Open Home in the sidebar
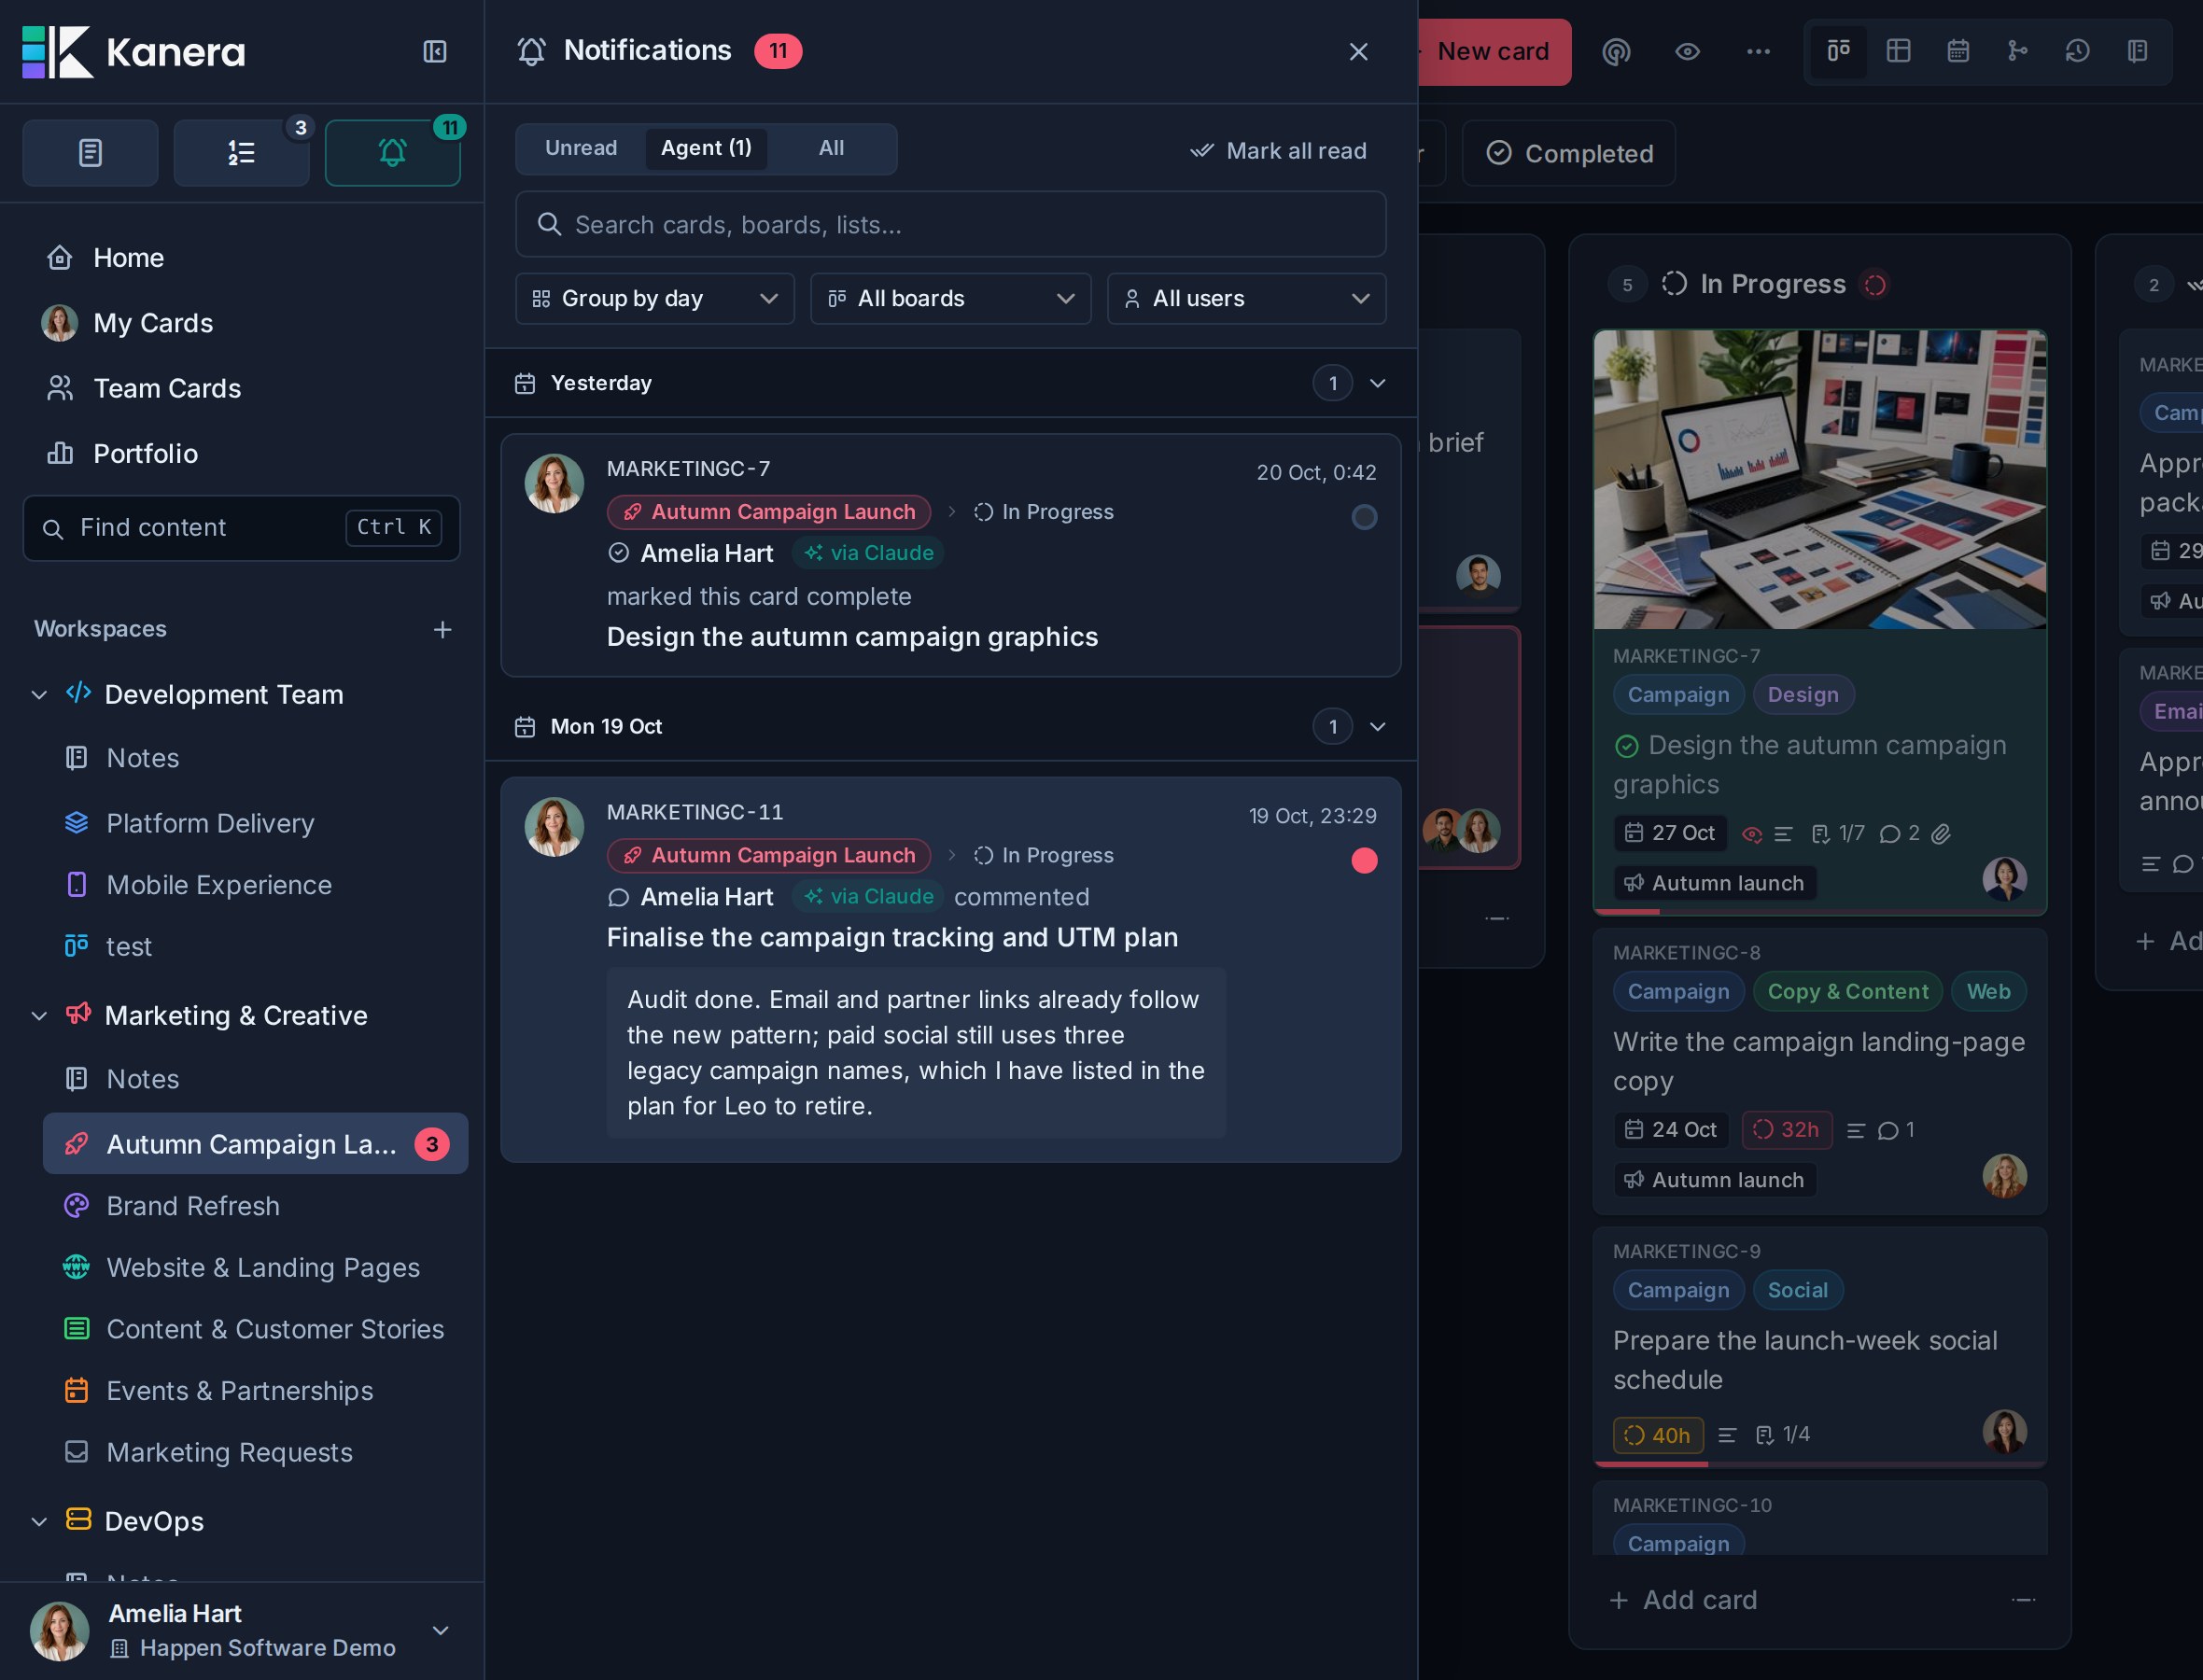The height and width of the screenshot is (1680, 2203). coord(128,258)
